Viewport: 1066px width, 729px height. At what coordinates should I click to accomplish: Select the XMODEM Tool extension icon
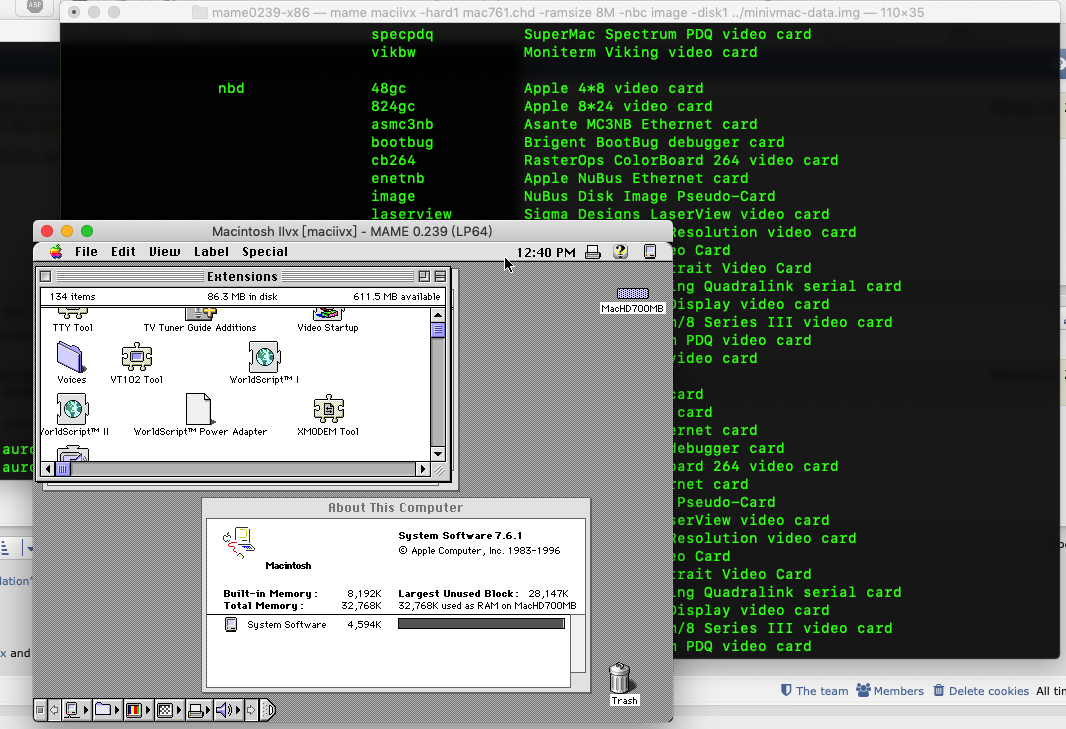coord(328,409)
